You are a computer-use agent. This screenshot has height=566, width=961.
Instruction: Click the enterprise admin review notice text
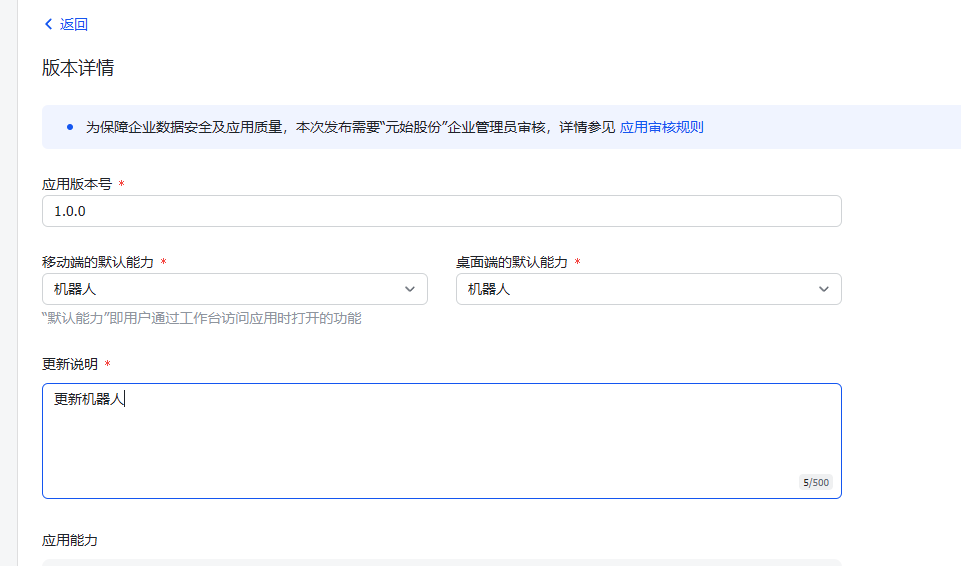coord(350,127)
